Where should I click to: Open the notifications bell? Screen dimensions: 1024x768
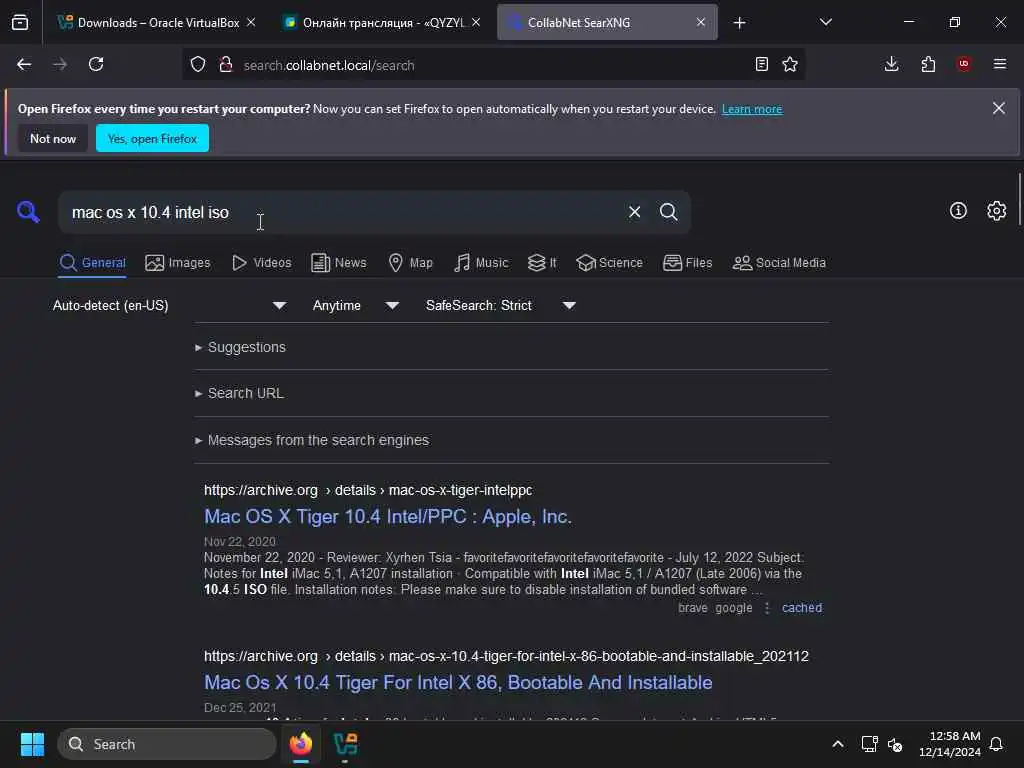coord(997,744)
